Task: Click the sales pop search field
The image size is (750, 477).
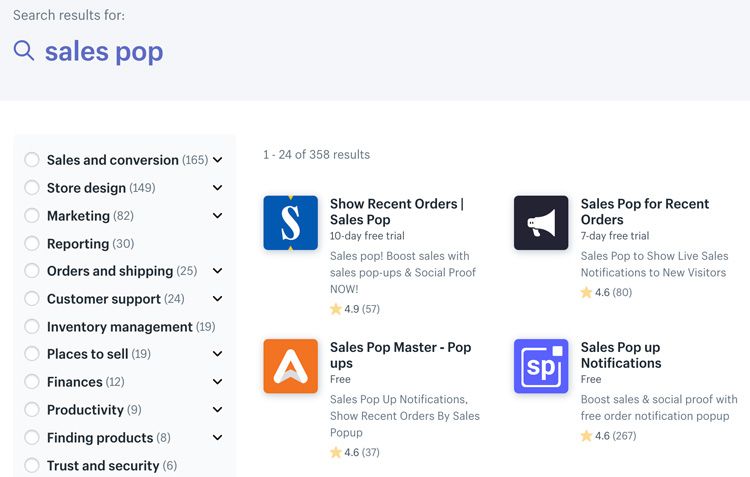Action: click(x=104, y=52)
